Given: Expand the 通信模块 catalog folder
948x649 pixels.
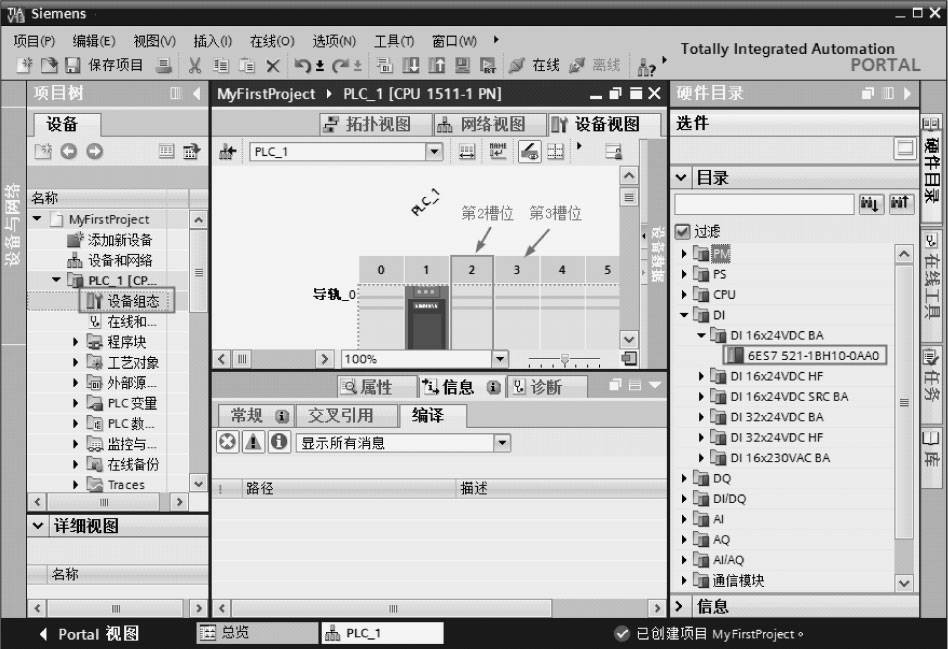Looking at the screenshot, I should [684, 581].
